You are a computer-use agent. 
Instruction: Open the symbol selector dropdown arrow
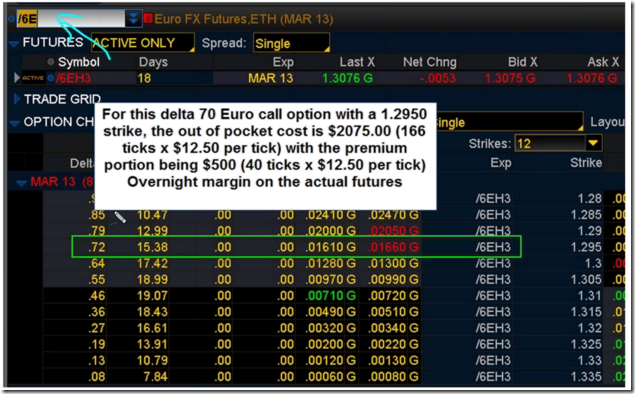(133, 19)
